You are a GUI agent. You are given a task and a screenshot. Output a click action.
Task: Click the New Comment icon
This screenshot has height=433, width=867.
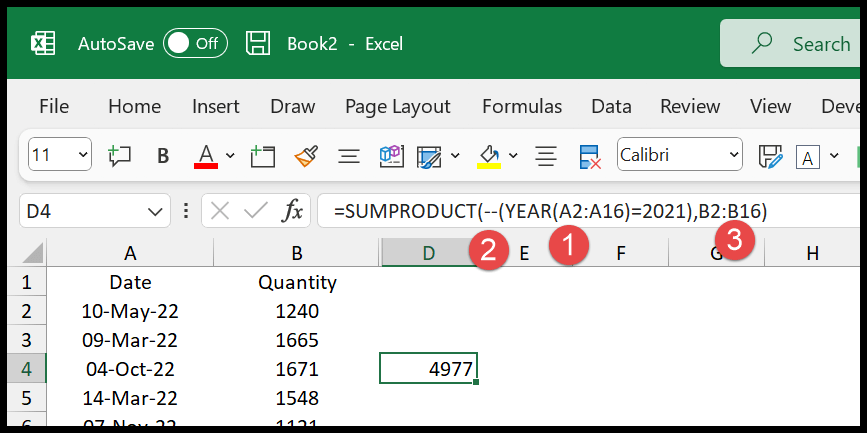pos(119,156)
